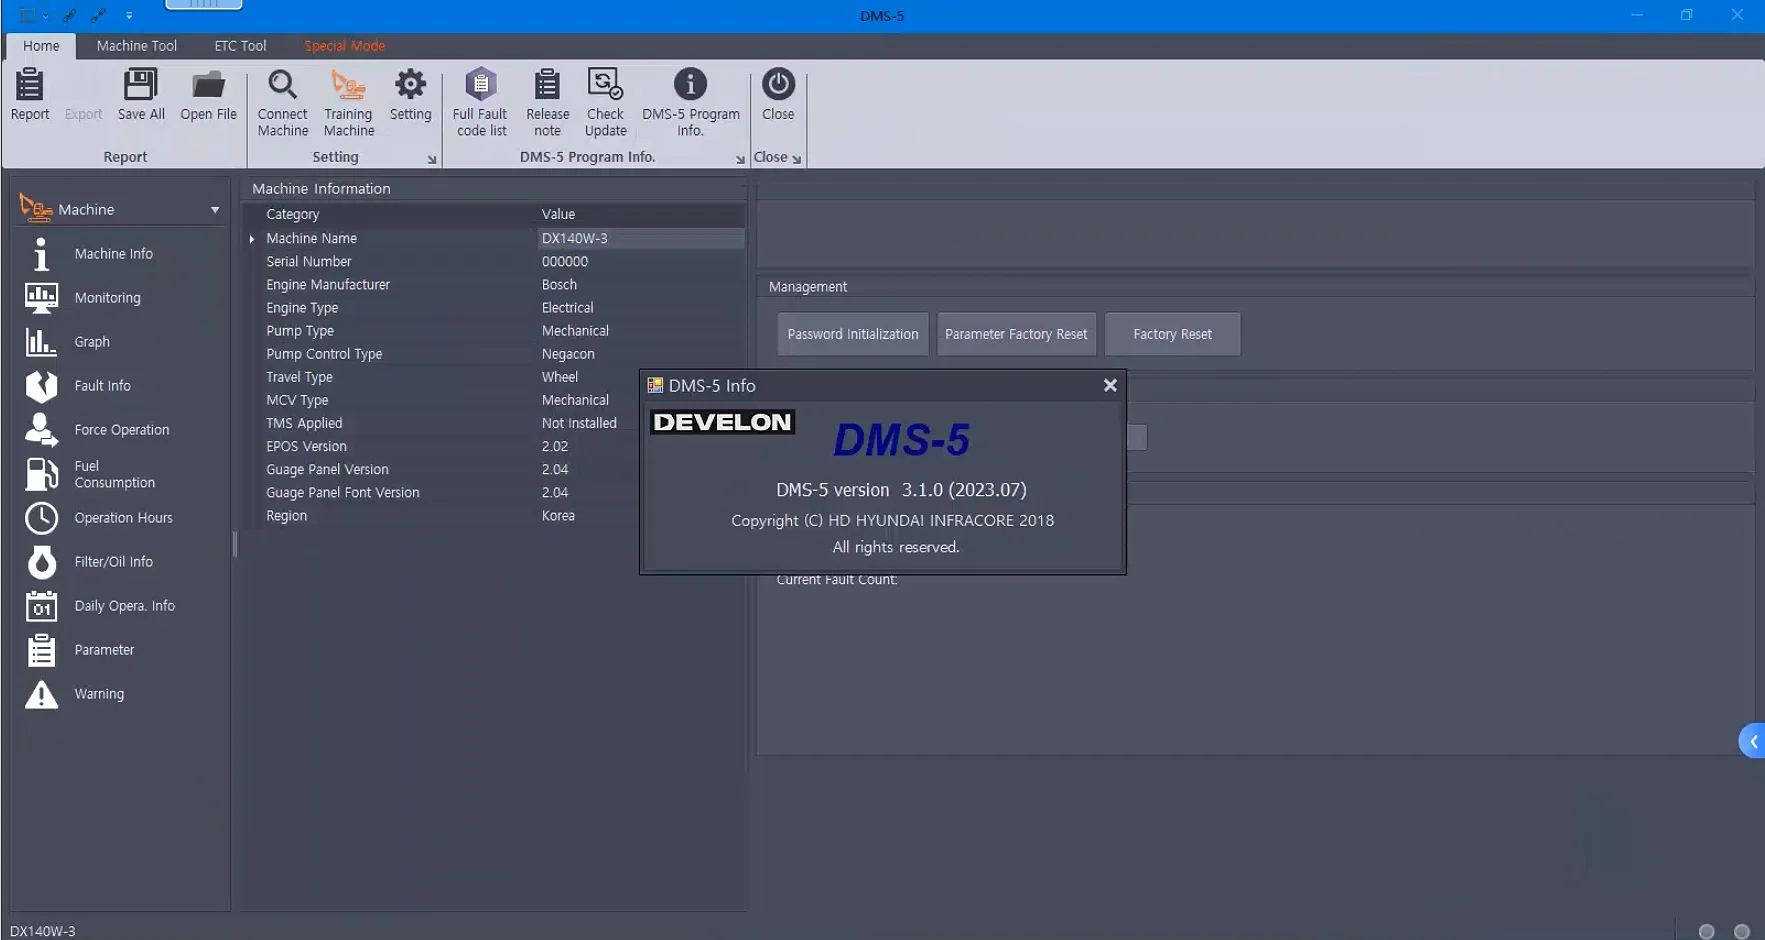Close the DMS-5 Info dialog
The height and width of the screenshot is (940, 1765).
[1110, 385]
